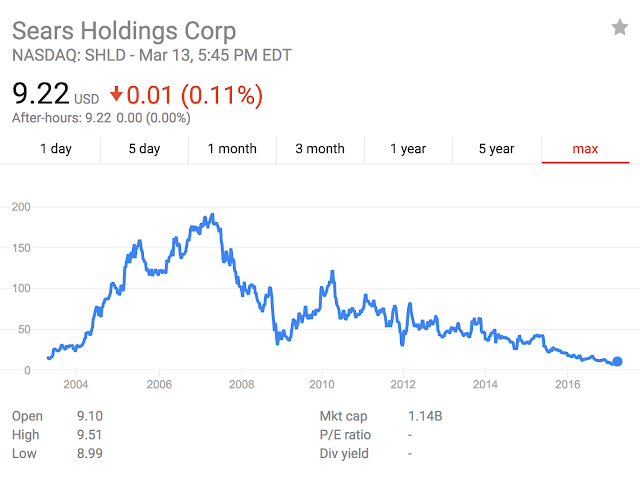Switch to the 5 year tab

tap(496, 149)
